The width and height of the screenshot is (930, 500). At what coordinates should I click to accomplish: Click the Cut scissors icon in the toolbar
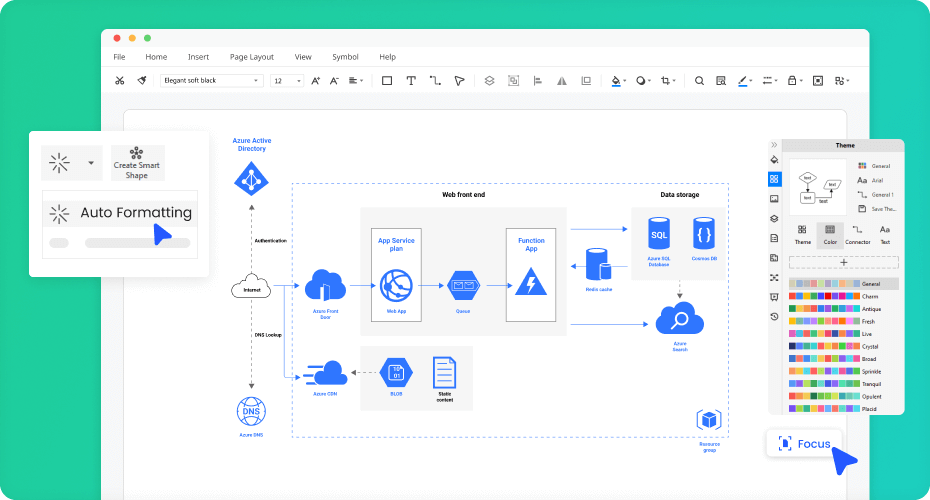pyautogui.click(x=120, y=81)
